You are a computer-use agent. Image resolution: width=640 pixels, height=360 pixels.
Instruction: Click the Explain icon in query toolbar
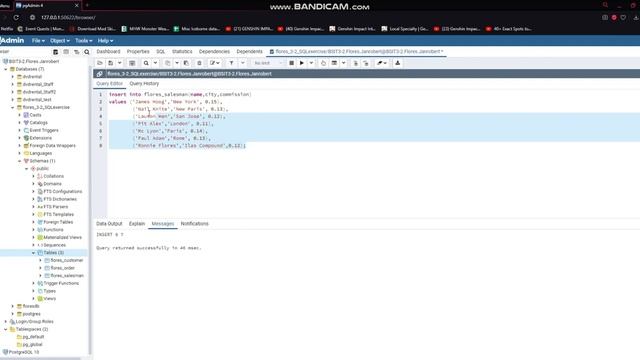tap(323, 63)
